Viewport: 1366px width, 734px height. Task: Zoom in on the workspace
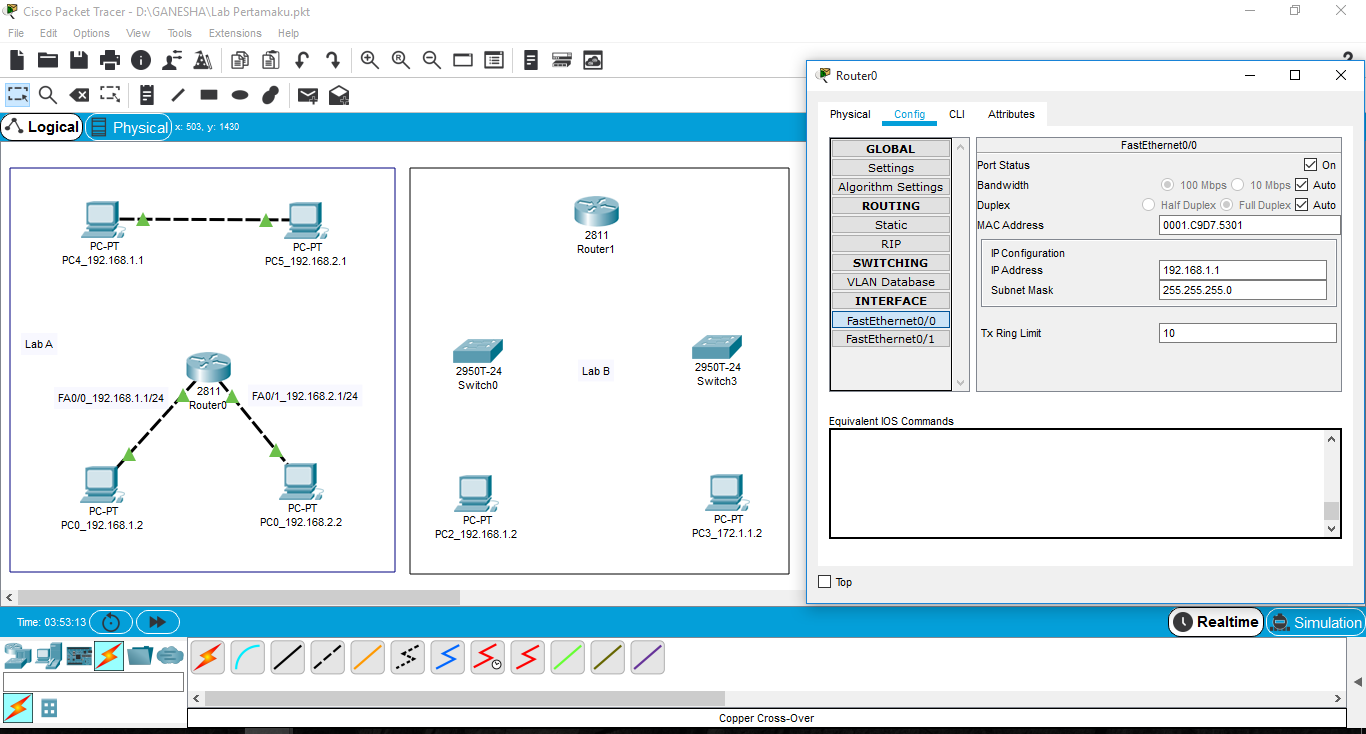click(x=370, y=60)
